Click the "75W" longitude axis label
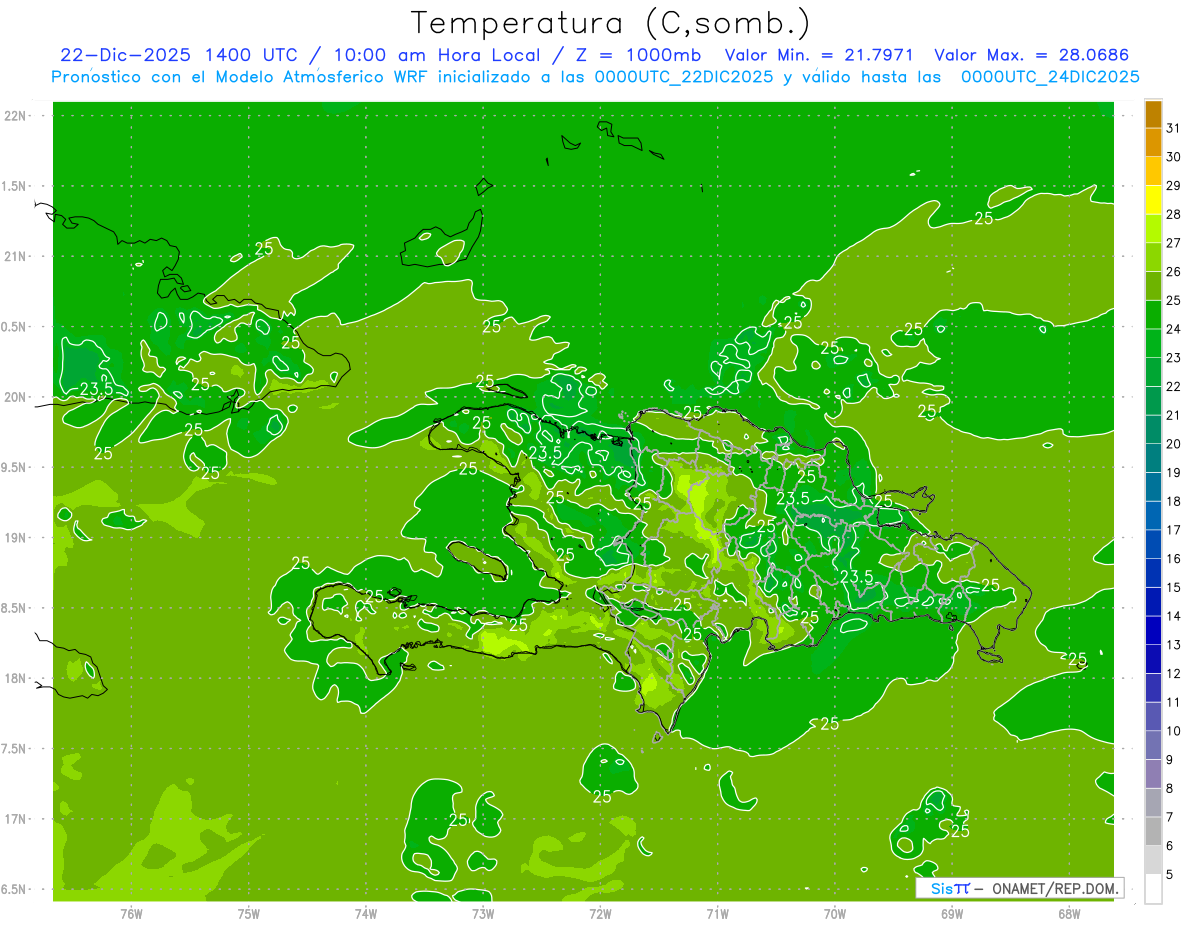 [249, 914]
